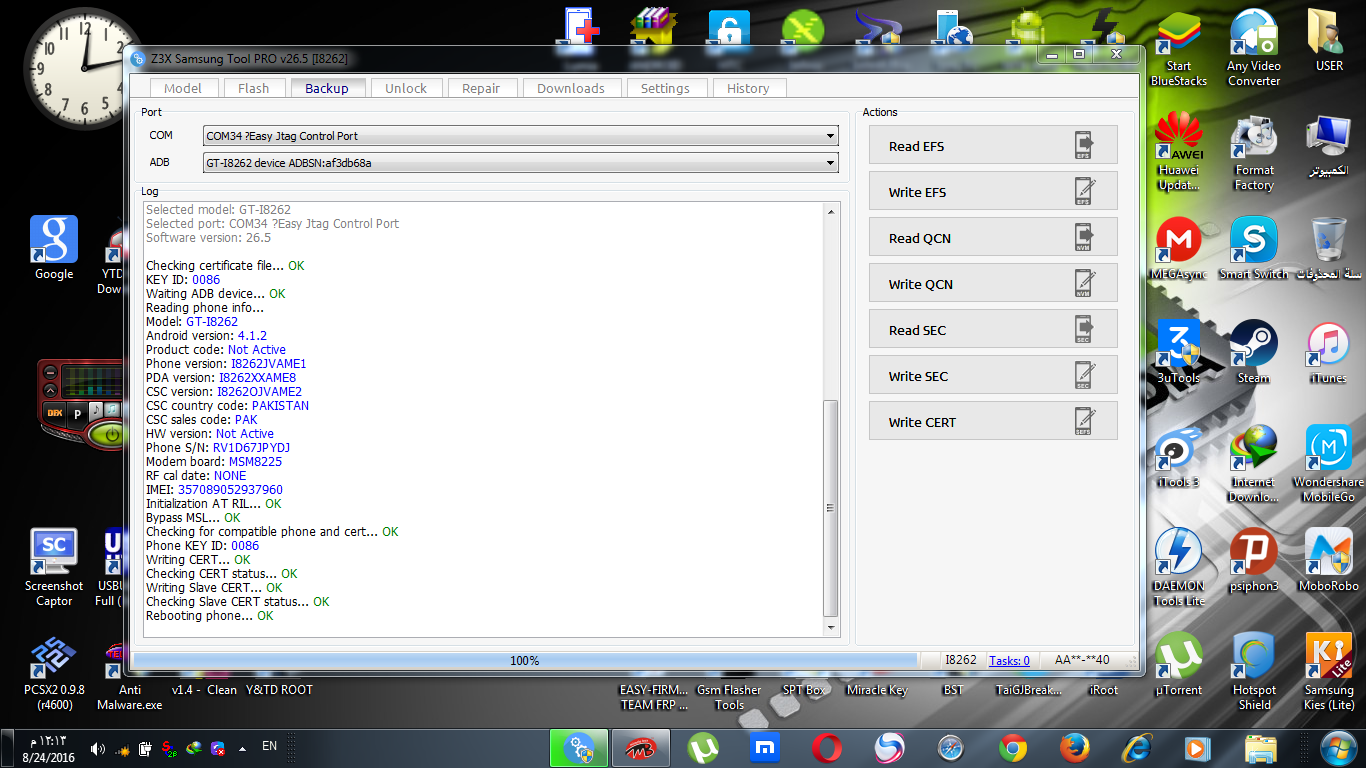Open Samsung Kies (Lite) desktop icon
The height and width of the screenshot is (768, 1366).
(1329, 672)
